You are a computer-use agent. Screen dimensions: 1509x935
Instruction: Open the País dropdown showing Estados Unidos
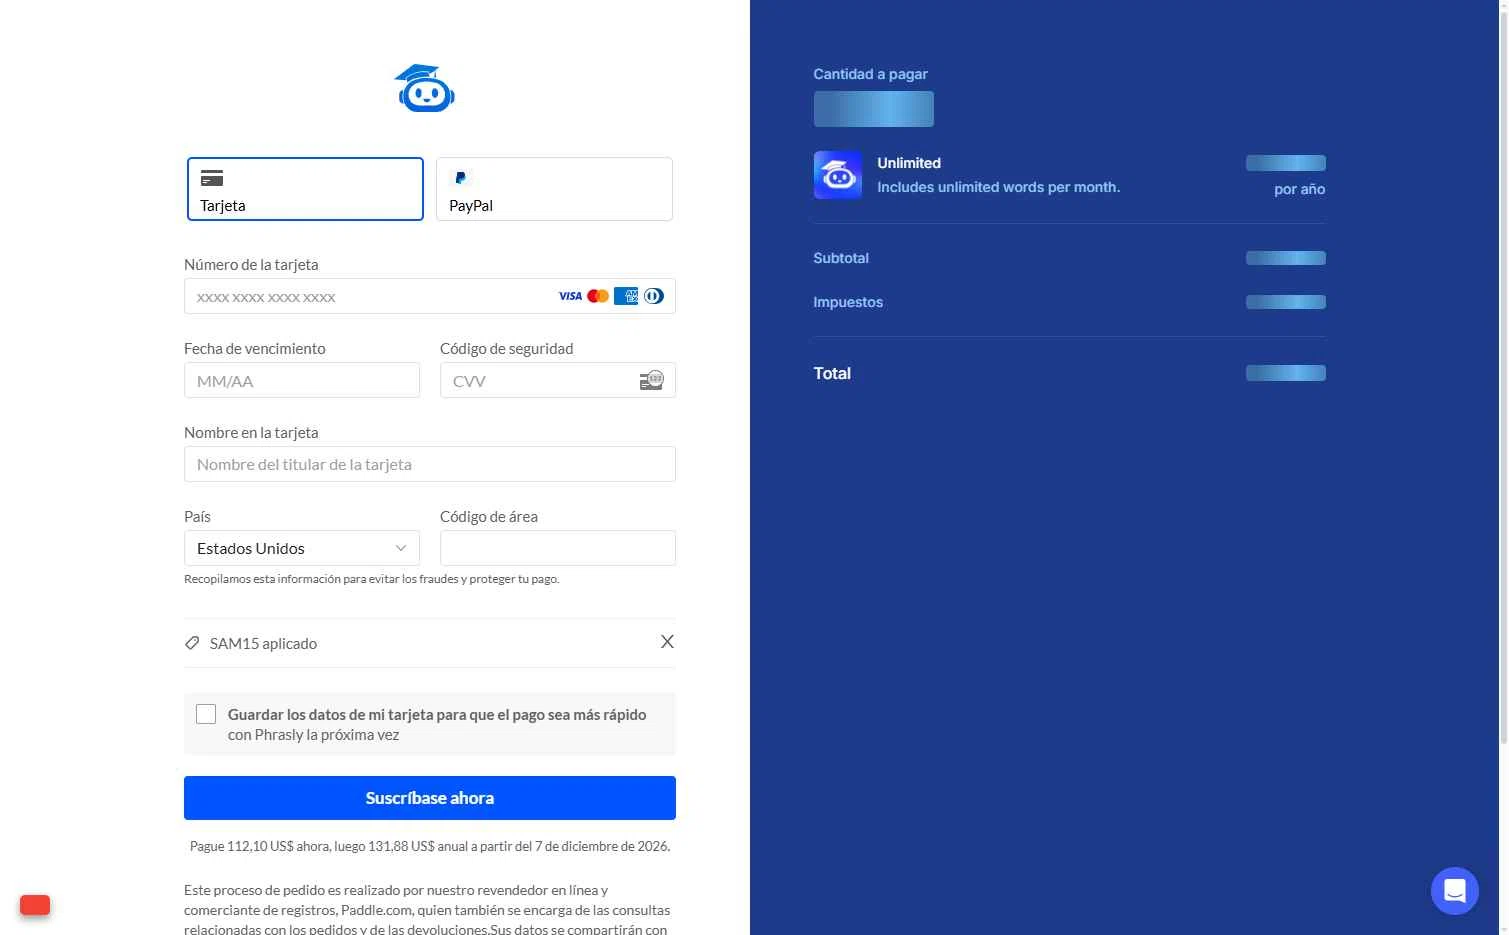(x=302, y=548)
